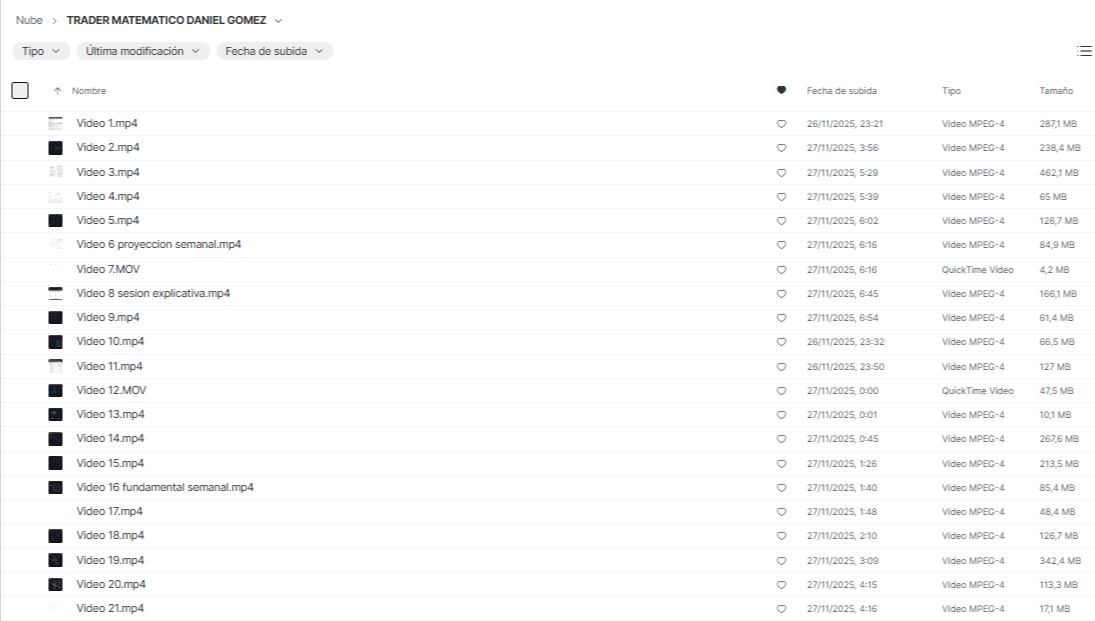Click Video 8 sesion explicativa thumbnail
The height and width of the screenshot is (621, 1095).
pyautogui.click(x=56, y=294)
